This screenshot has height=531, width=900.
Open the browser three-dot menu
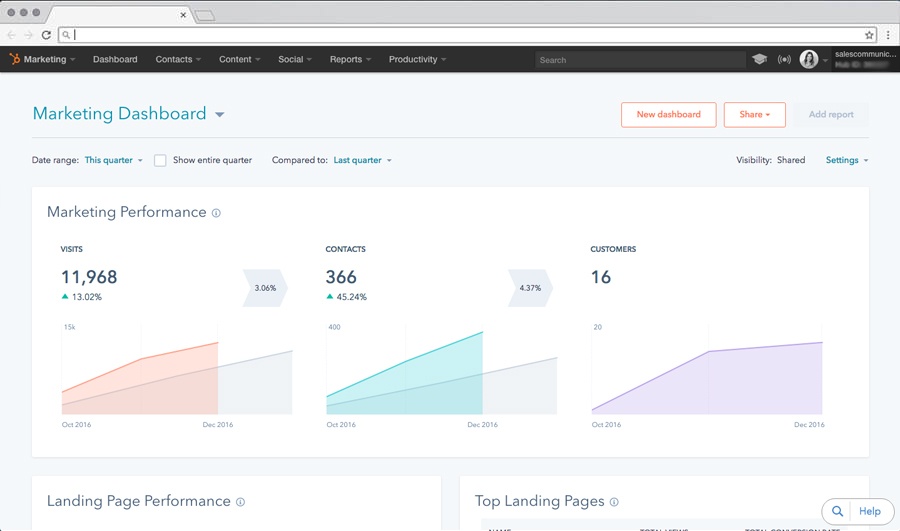(x=888, y=35)
